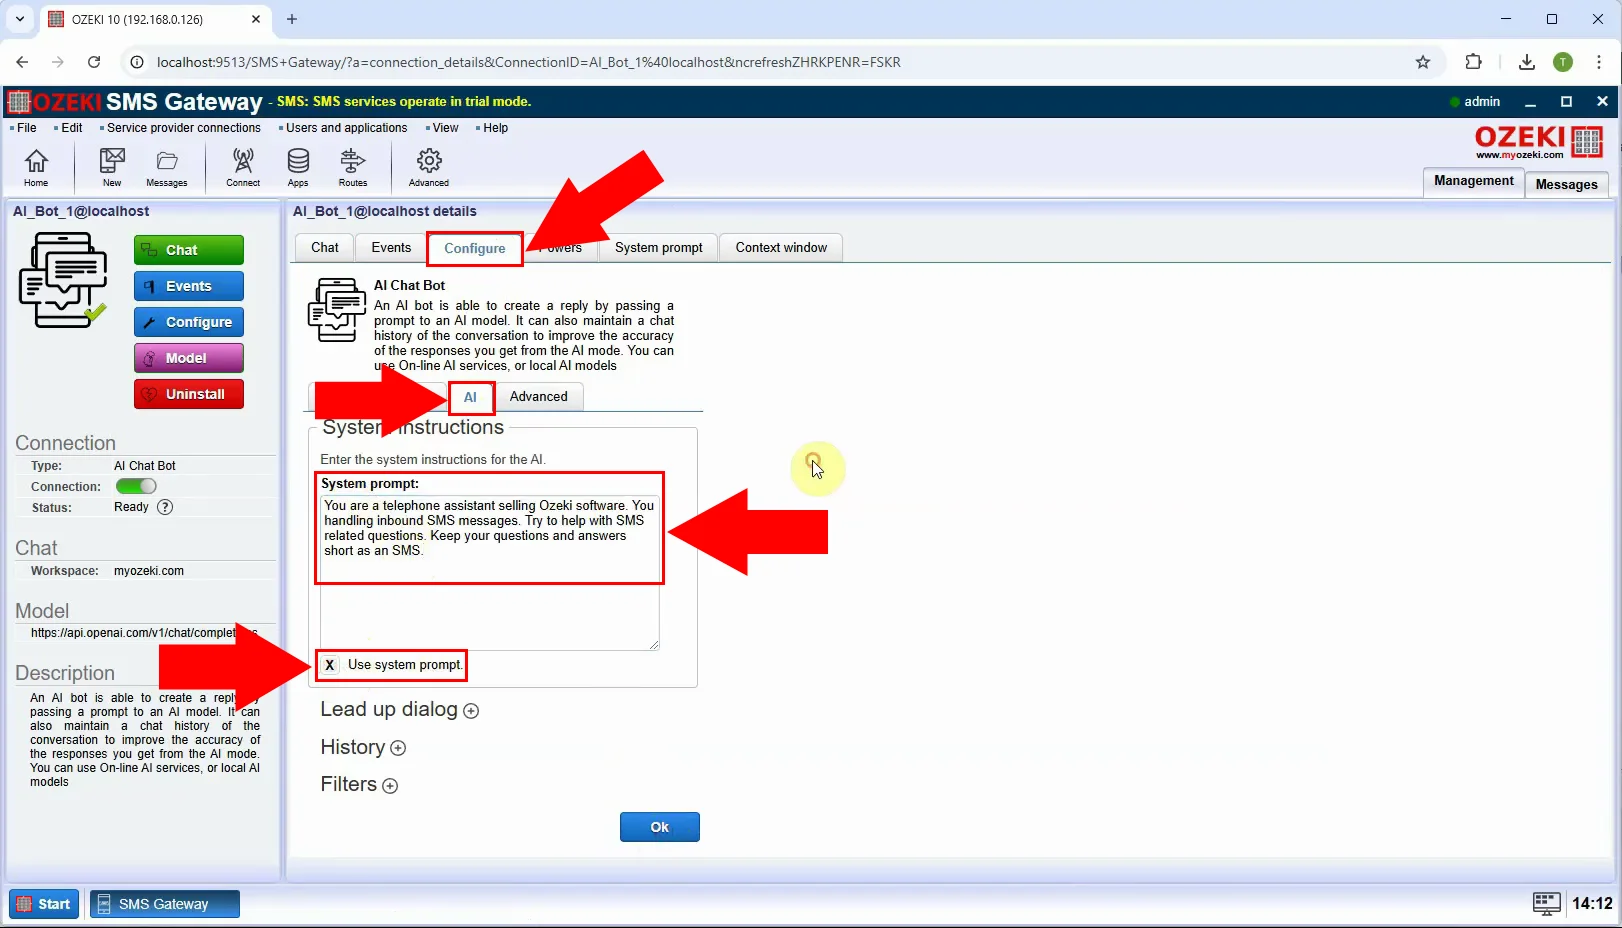Click the Connect antenna icon

coord(243,167)
